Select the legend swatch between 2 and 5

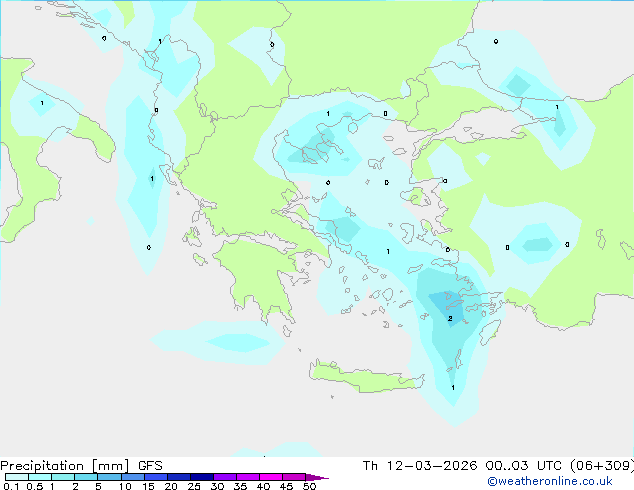86,477
